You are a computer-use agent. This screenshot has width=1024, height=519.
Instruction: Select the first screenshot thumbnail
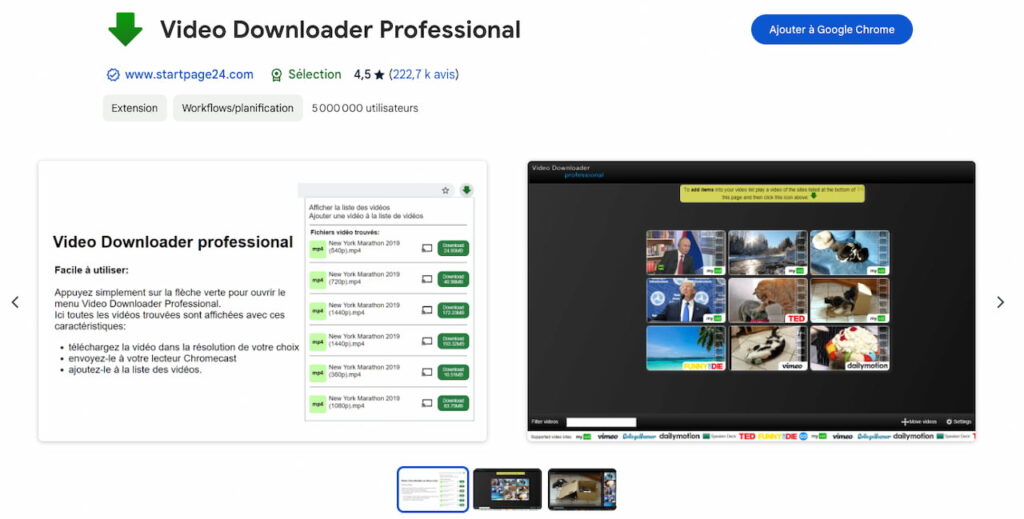tap(433, 489)
